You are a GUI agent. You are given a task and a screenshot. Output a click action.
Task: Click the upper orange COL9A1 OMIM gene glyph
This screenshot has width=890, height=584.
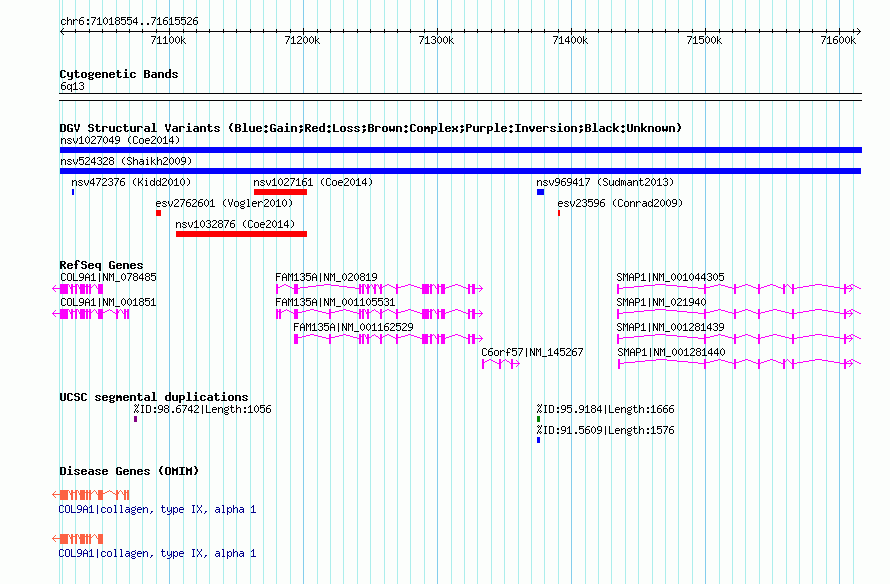tap(91, 495)
